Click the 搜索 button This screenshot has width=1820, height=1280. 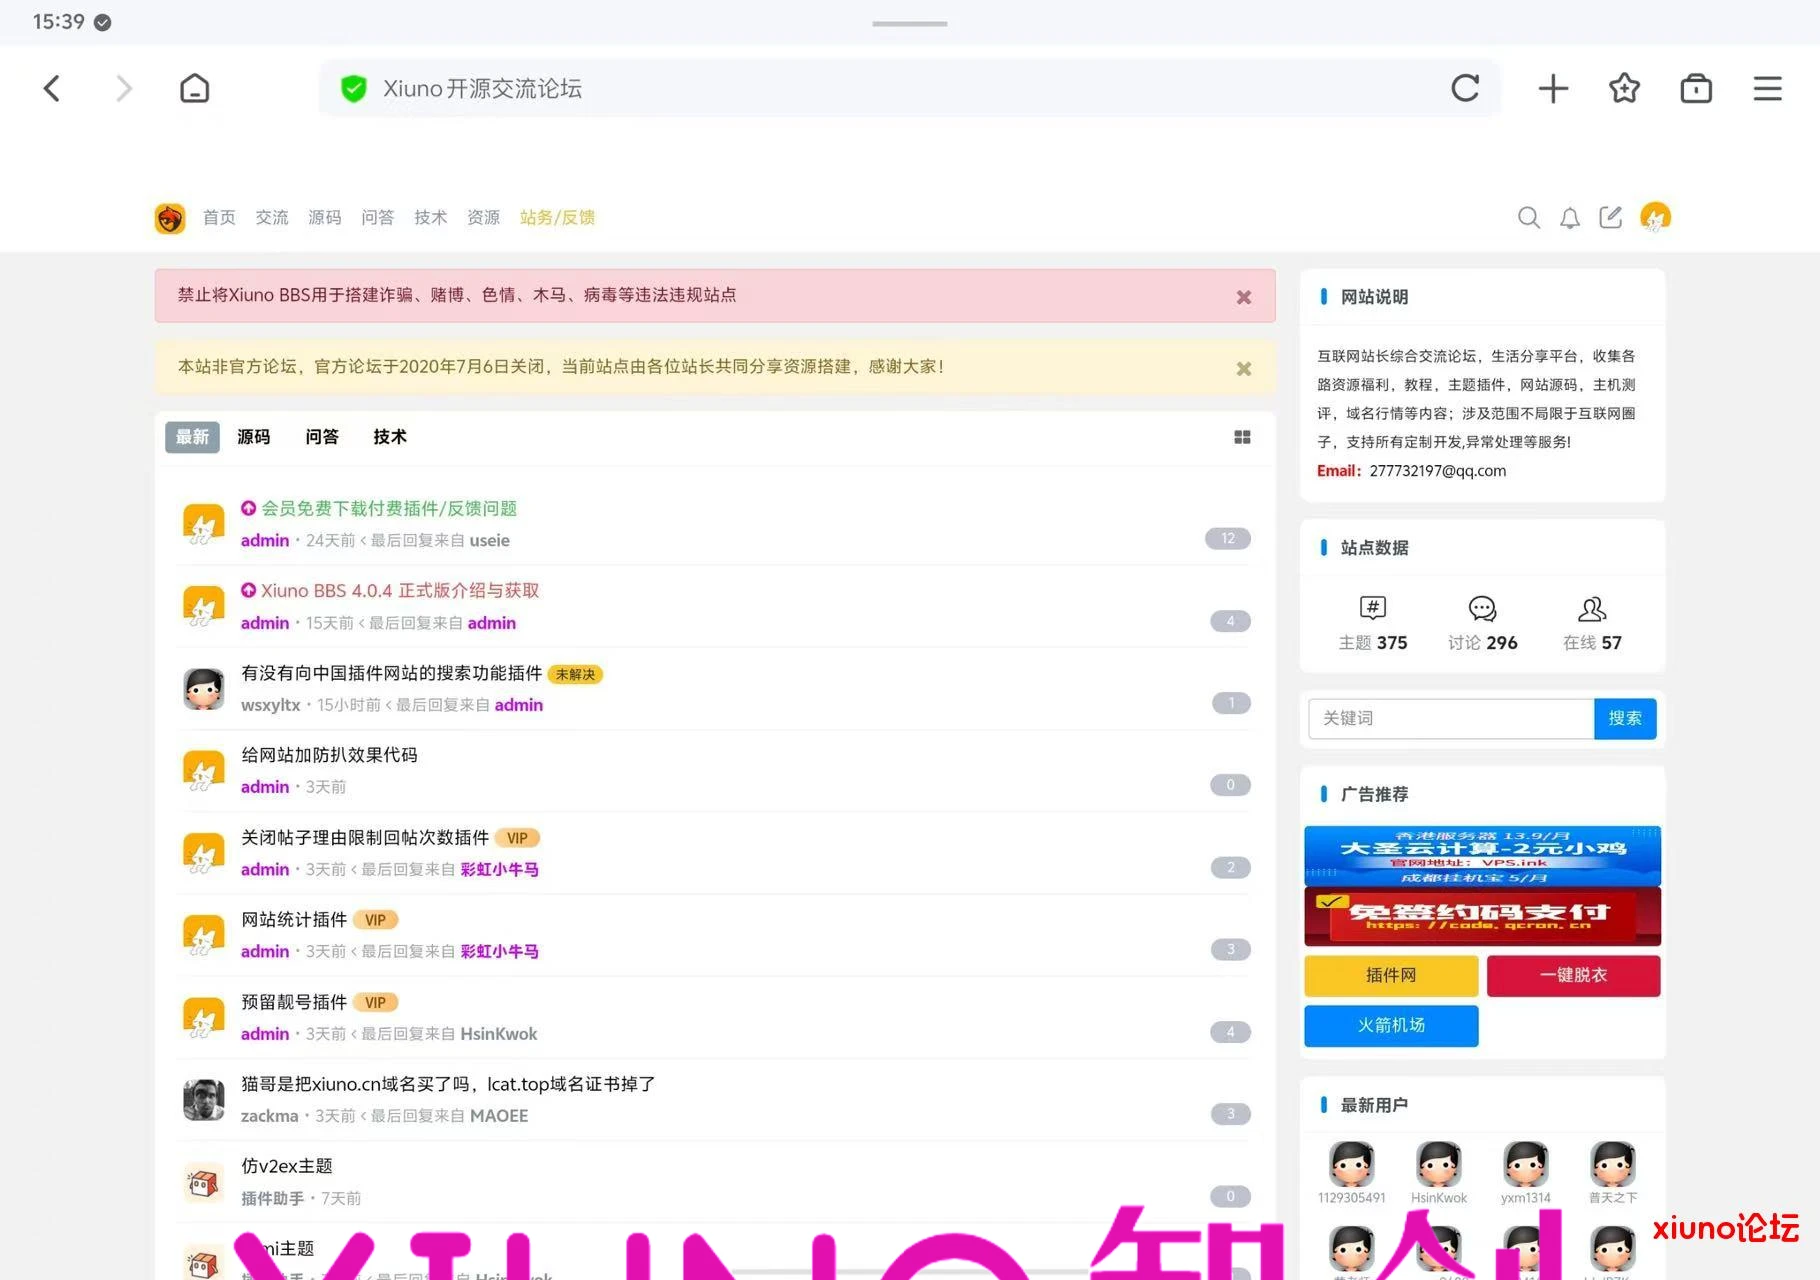pyautogui.click(x=1625, y=718)
